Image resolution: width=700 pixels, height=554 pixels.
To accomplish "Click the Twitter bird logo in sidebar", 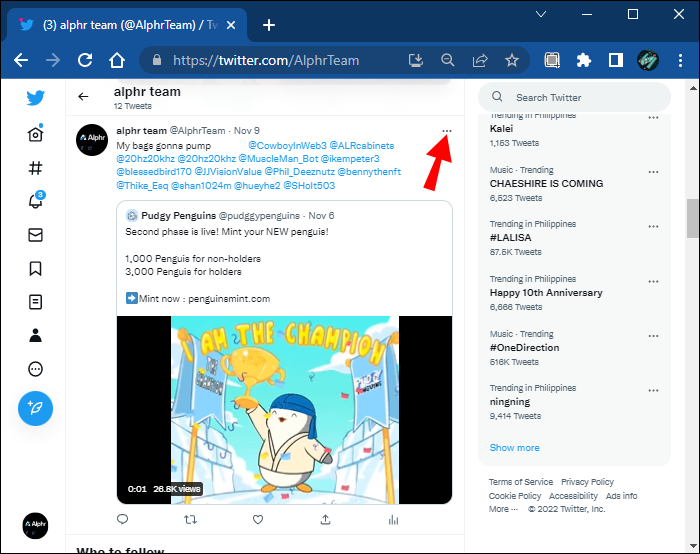I will 35,98.
